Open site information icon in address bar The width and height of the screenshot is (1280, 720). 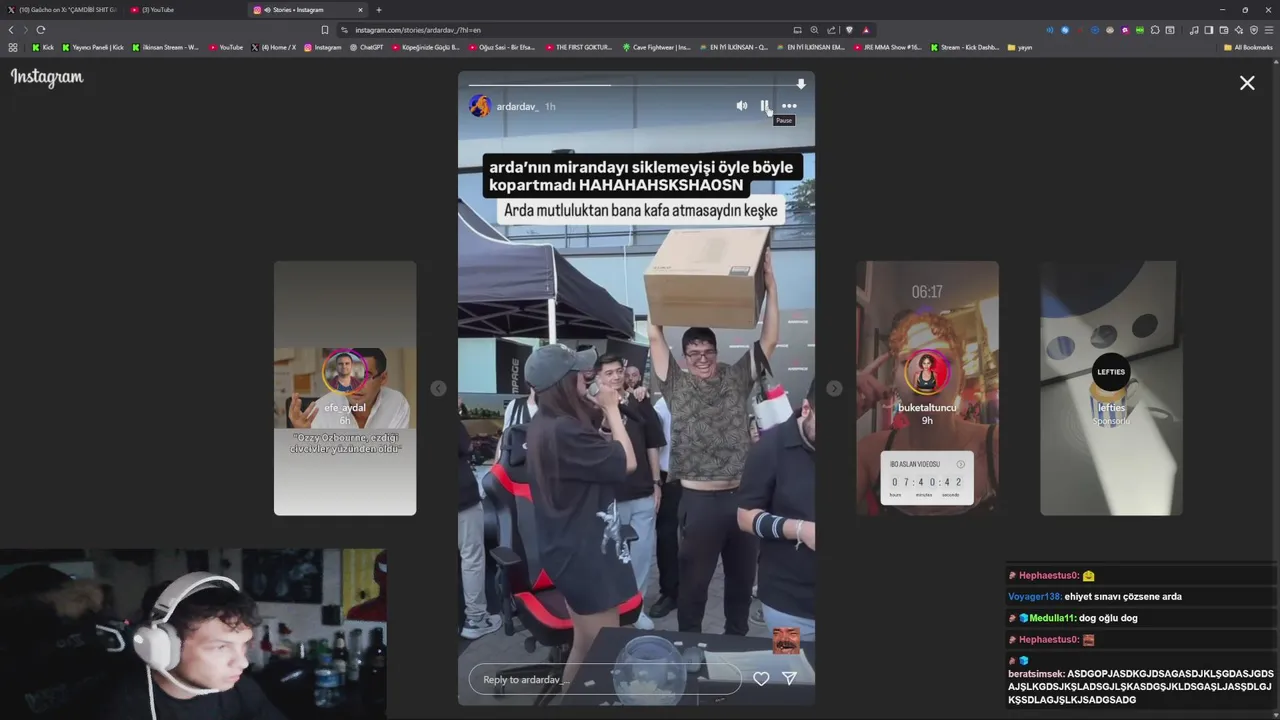pos(344,30)
